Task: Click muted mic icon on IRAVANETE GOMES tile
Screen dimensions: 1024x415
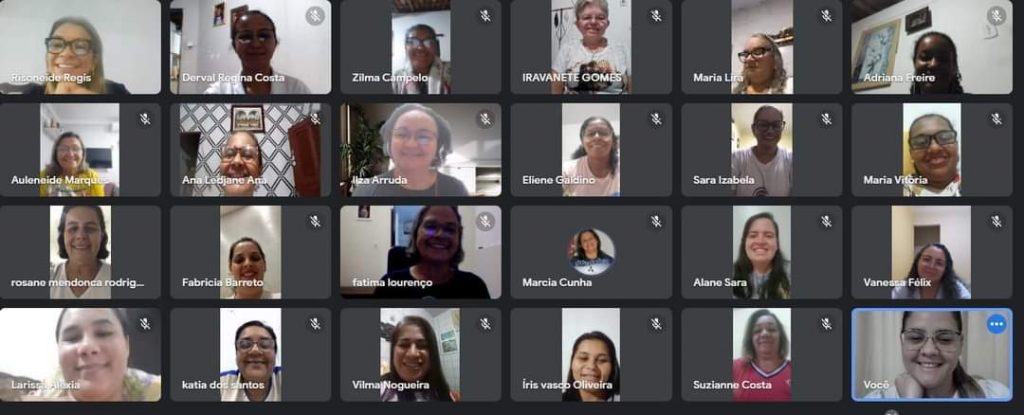Action: pyautogui.click(x=656, y=16)
